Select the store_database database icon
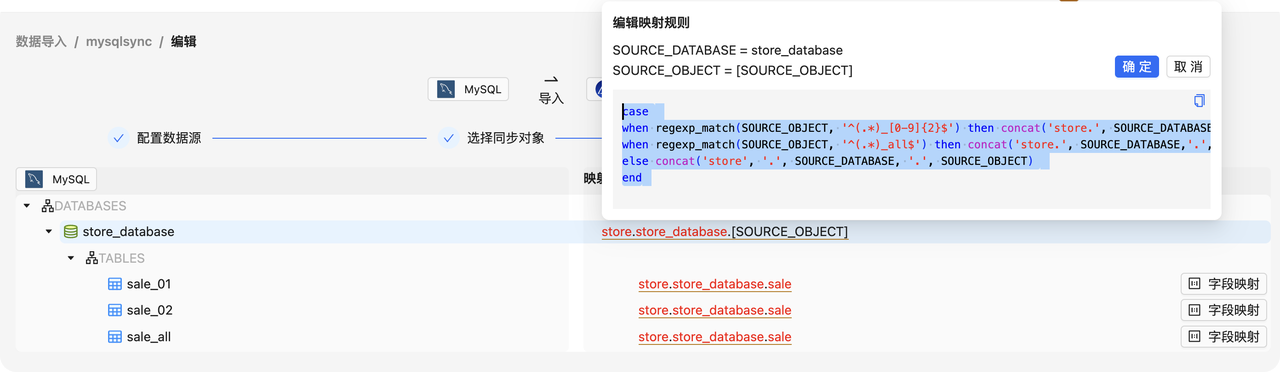 (70, 232)
